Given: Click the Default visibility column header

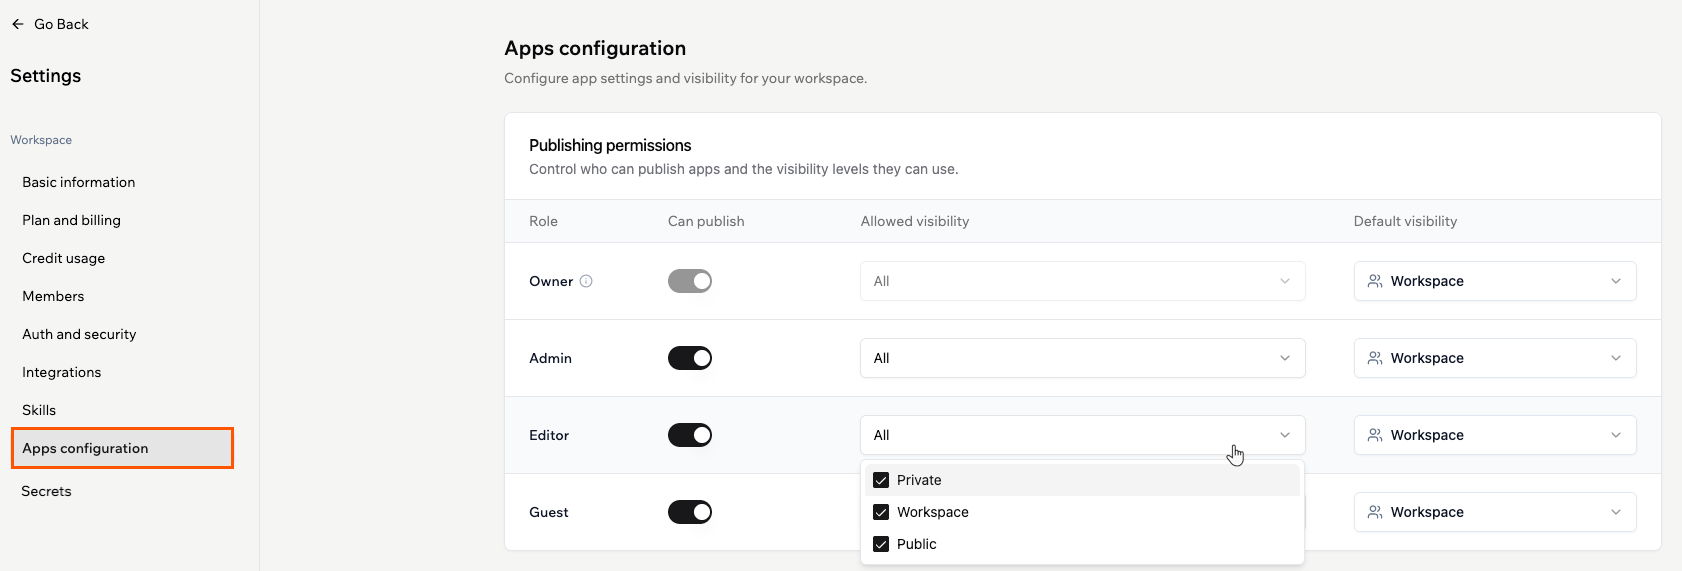Looking at the screenshot, I should click(x=1405, y=221).
